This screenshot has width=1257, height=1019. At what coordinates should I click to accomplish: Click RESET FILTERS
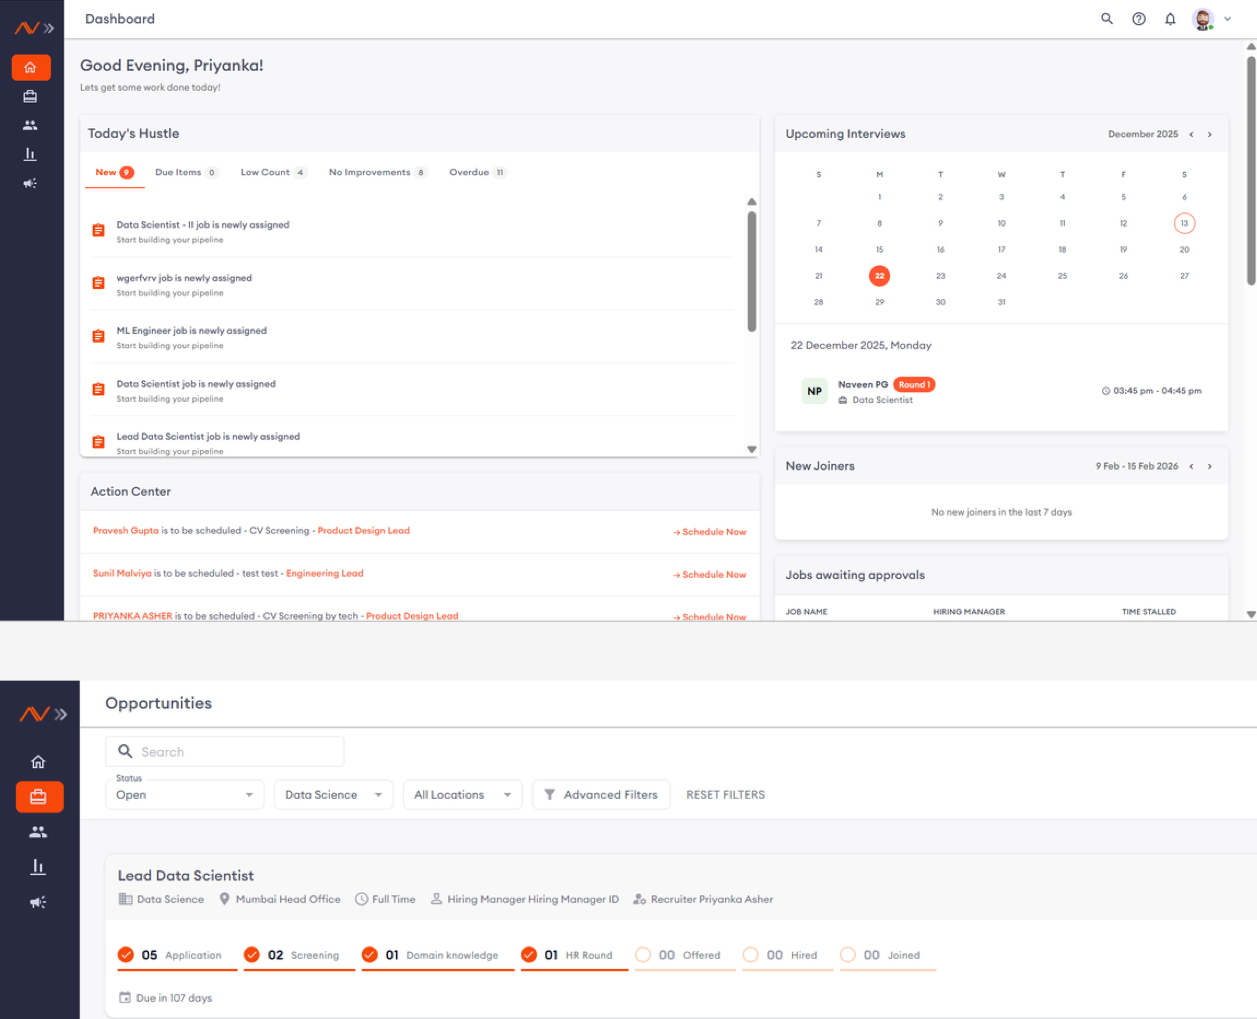click(726, 795)
